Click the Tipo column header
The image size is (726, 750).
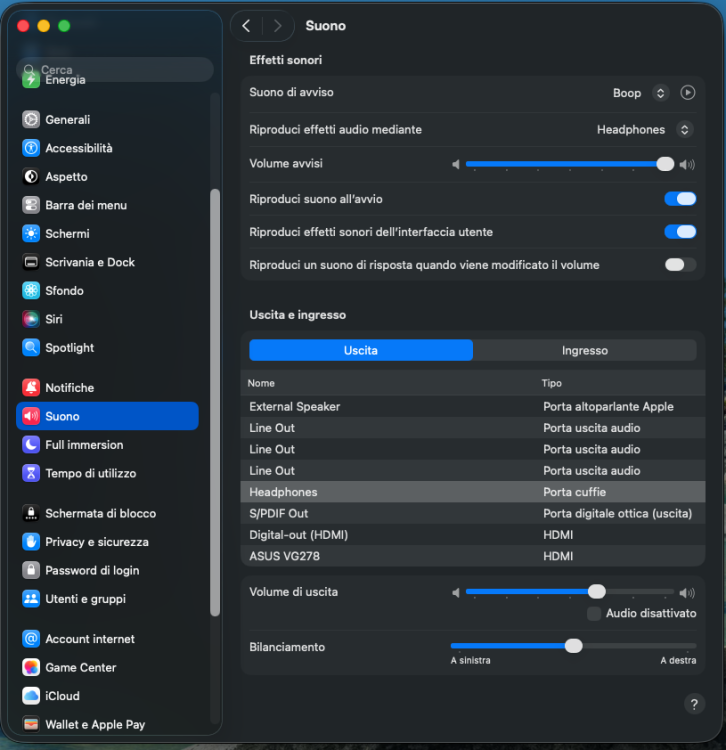(551, 383)
